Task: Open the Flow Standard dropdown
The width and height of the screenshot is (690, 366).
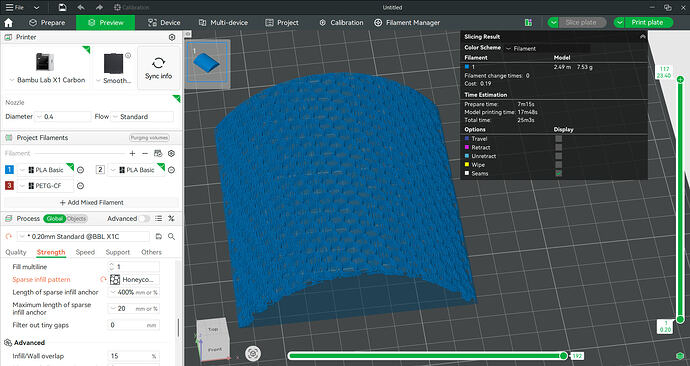Action: pyautogui.click(x=142, y=117)
